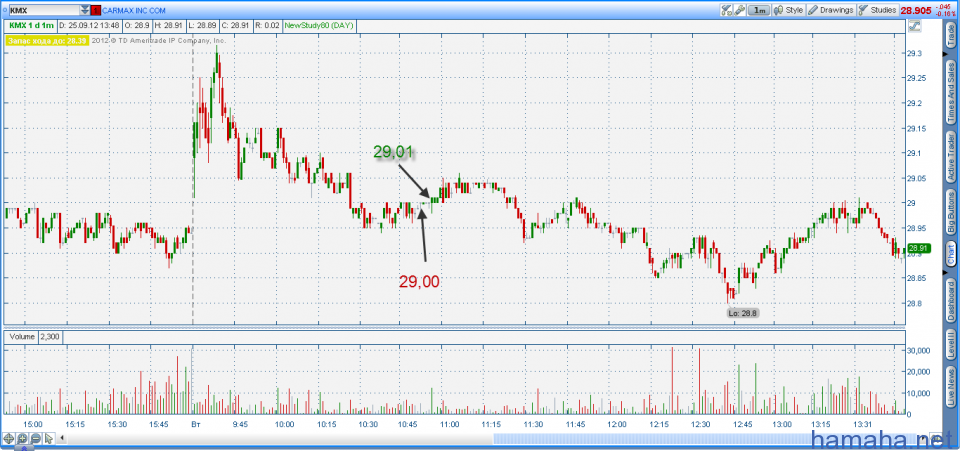Image resolution: width=960 pixels, height=451 pixels.
Task: Click the wrench chart settings icon
Action: [x=739, y=9]
